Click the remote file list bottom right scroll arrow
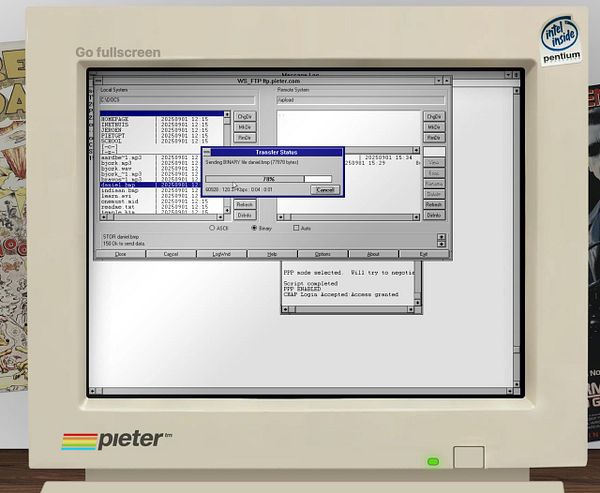The height and width of the screenshot is (493, 600). 416,217
